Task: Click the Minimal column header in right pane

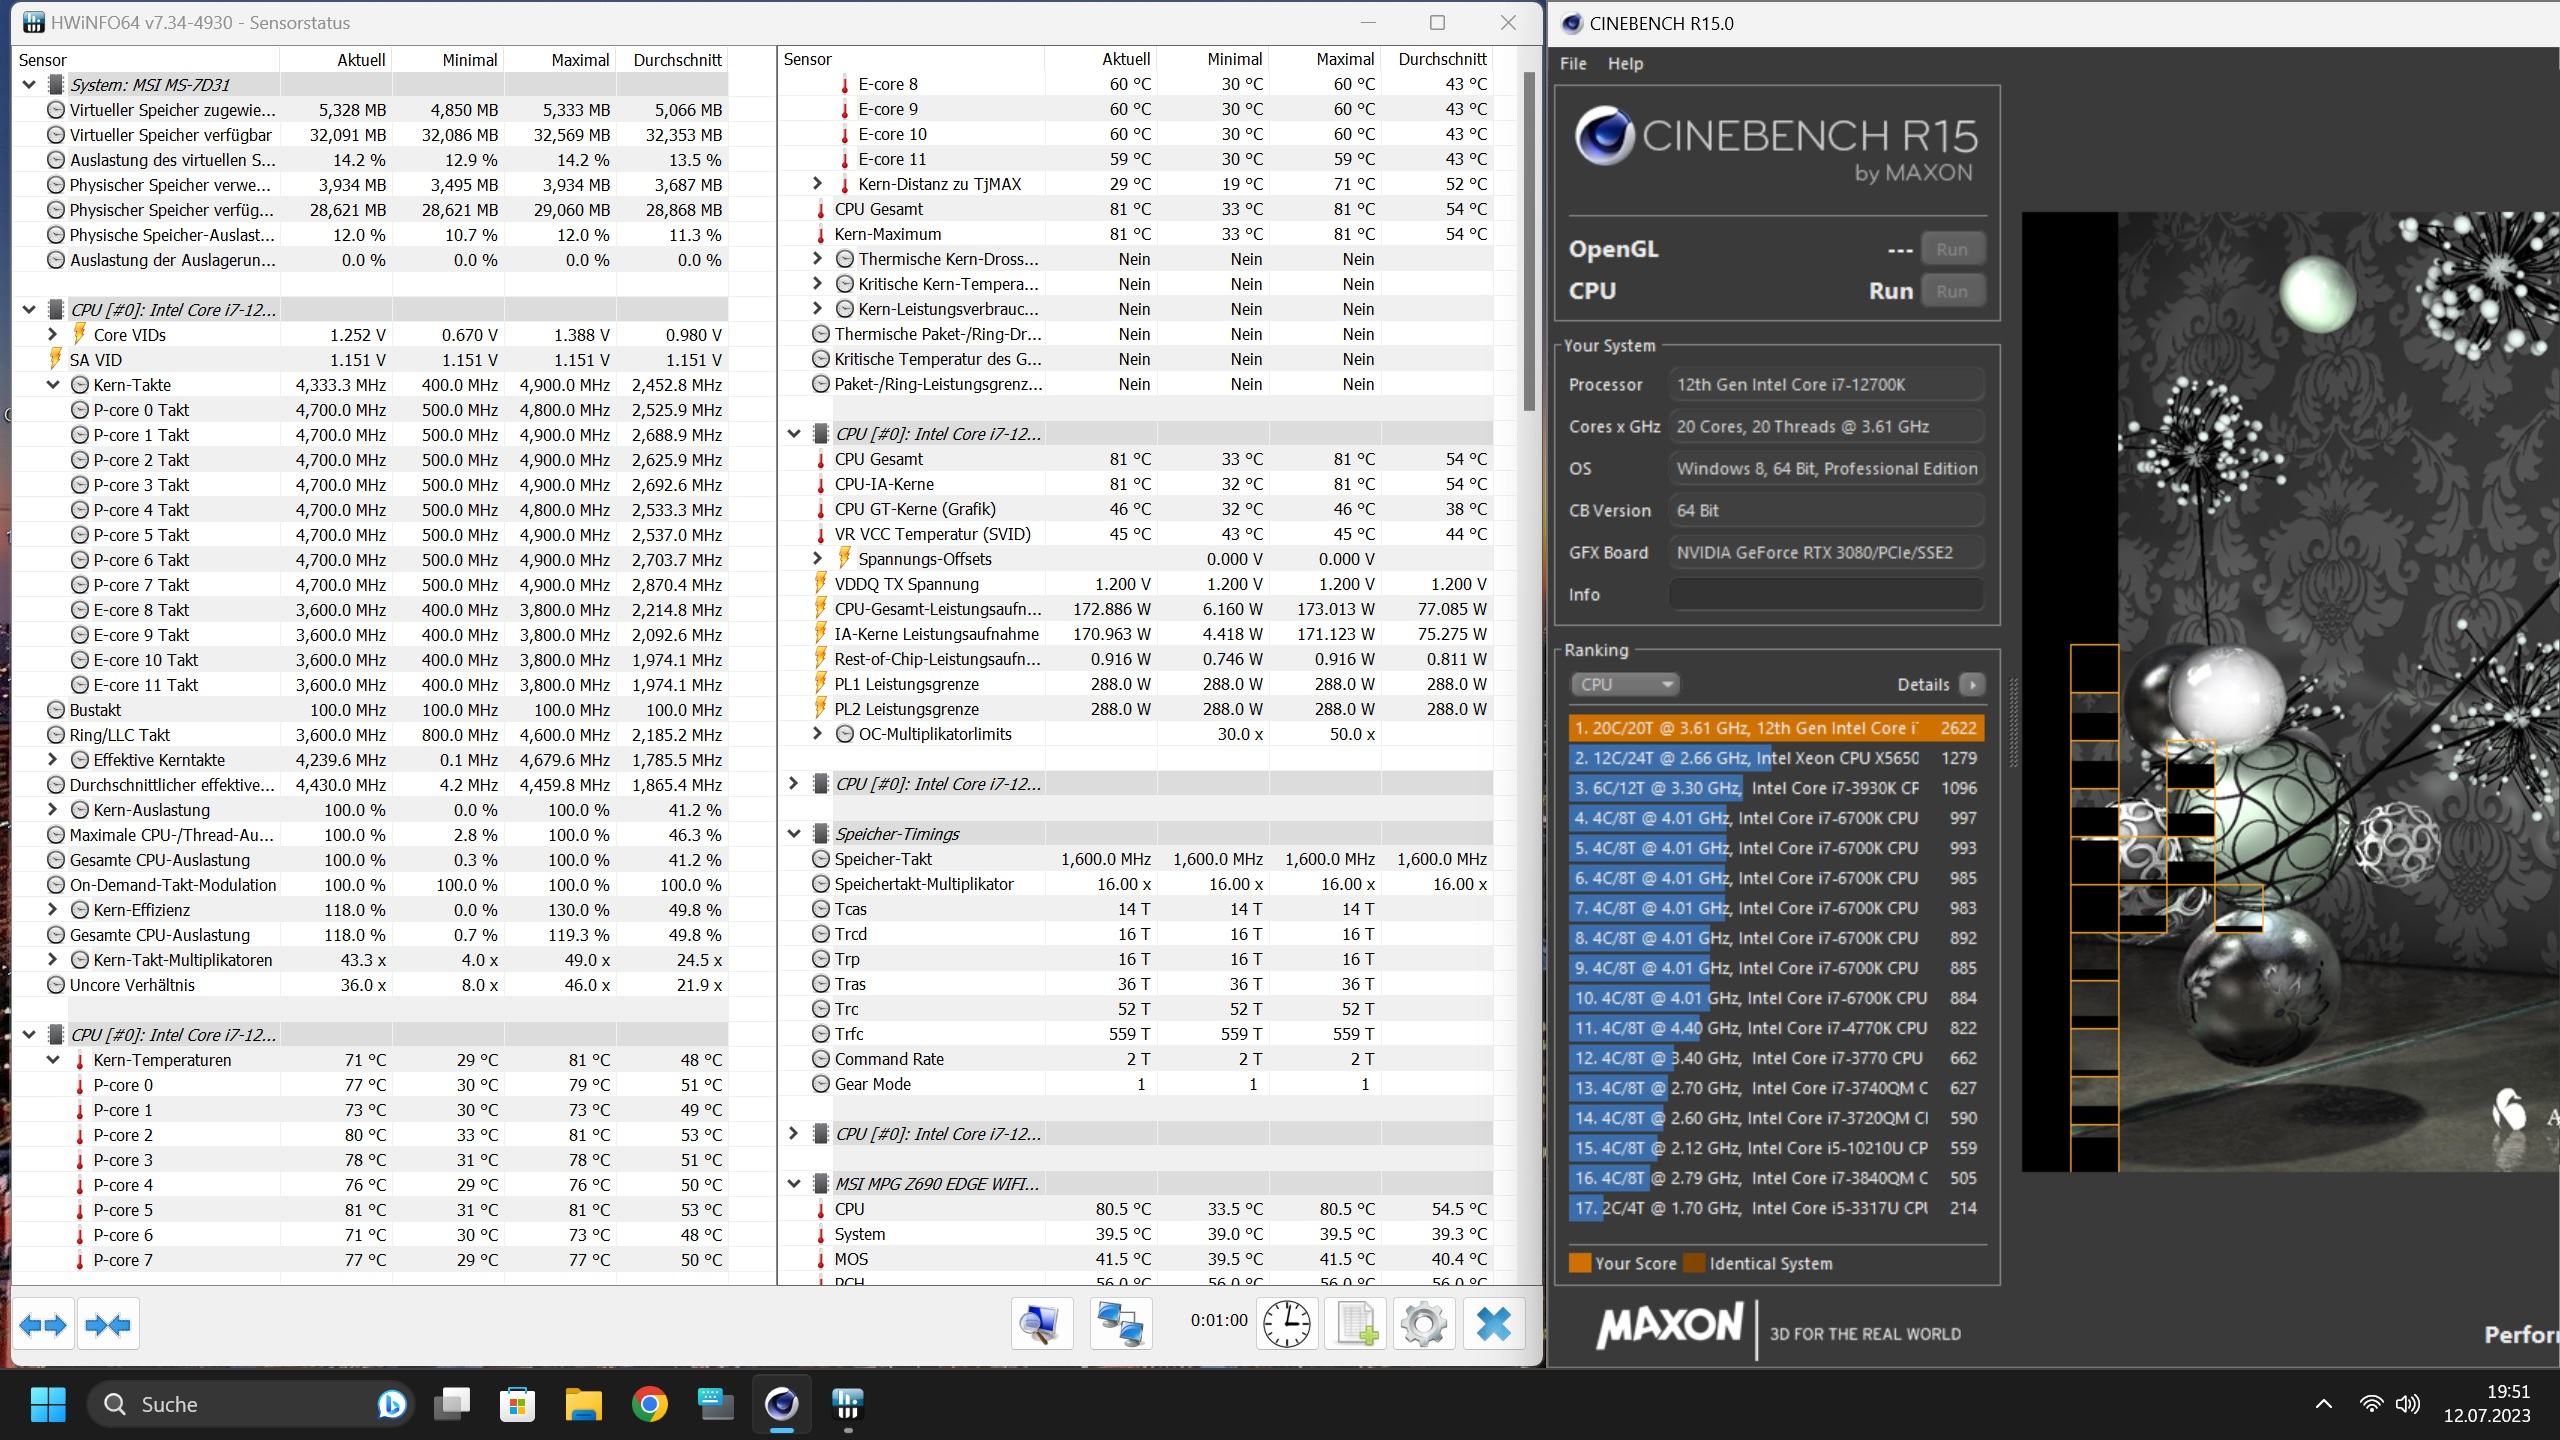Action: coord(1214,59)
